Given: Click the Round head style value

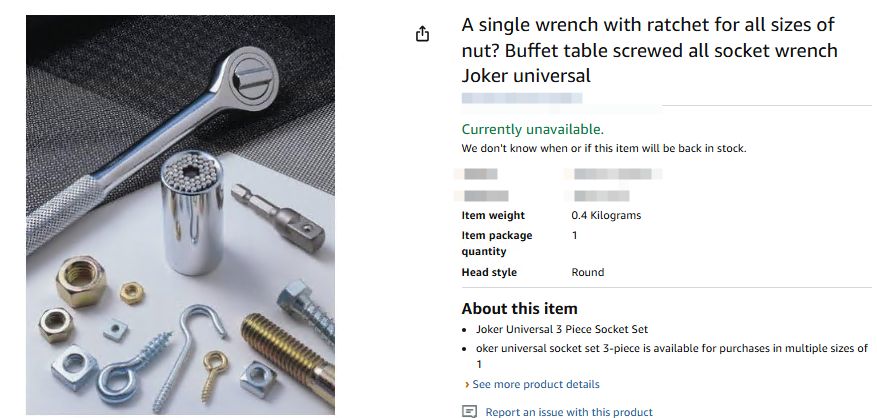Looking at the screenshot, I should click(588, 272).
